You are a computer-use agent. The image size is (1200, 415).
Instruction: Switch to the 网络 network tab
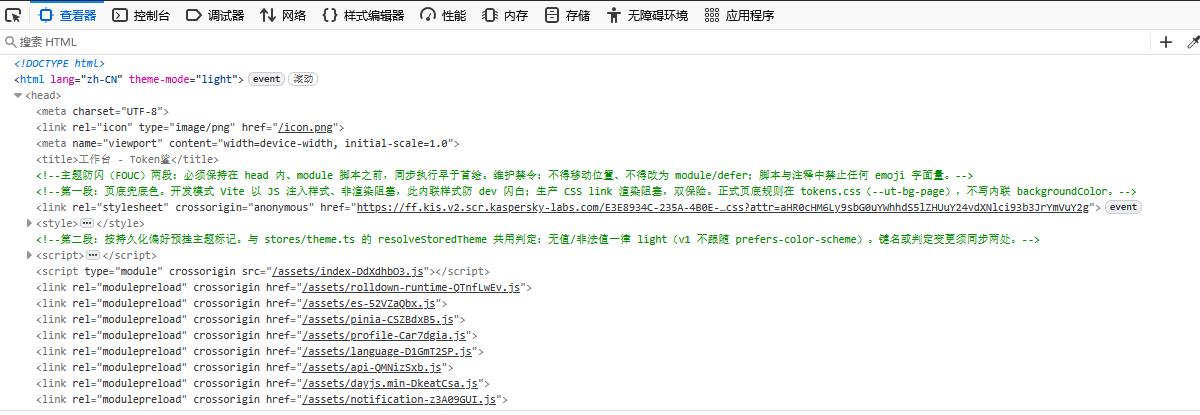[283, 15]
